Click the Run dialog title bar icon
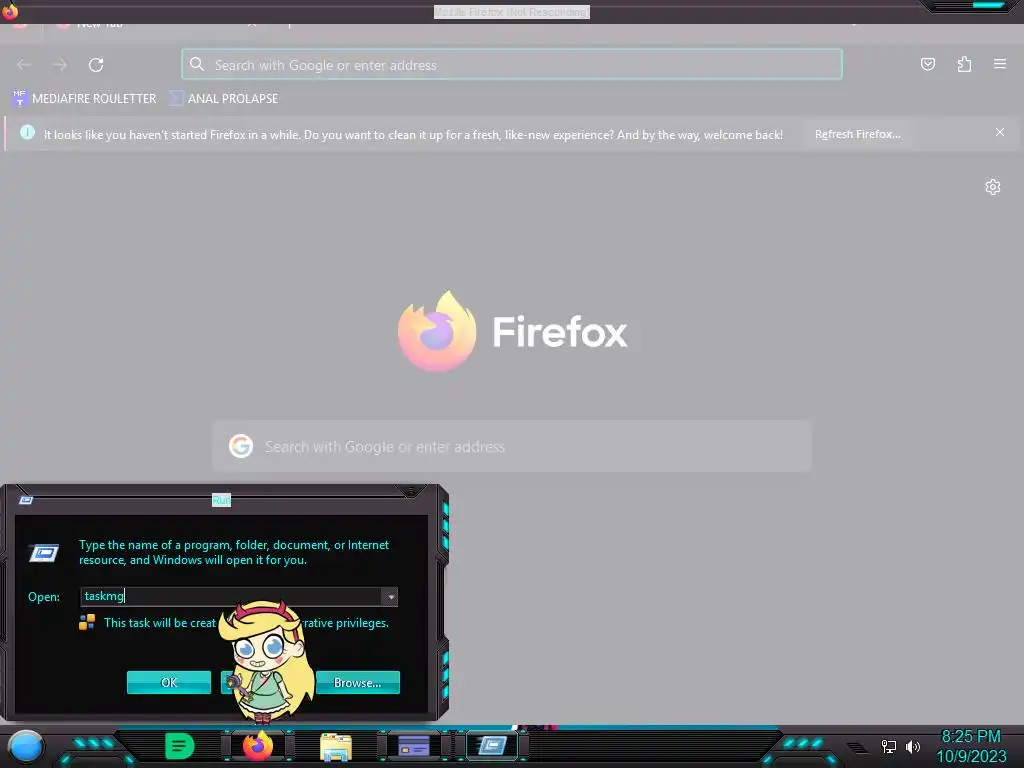Image resolution: width=1024 pixels, height=768 pixels. pyautogui.click(x=26, y=500)
